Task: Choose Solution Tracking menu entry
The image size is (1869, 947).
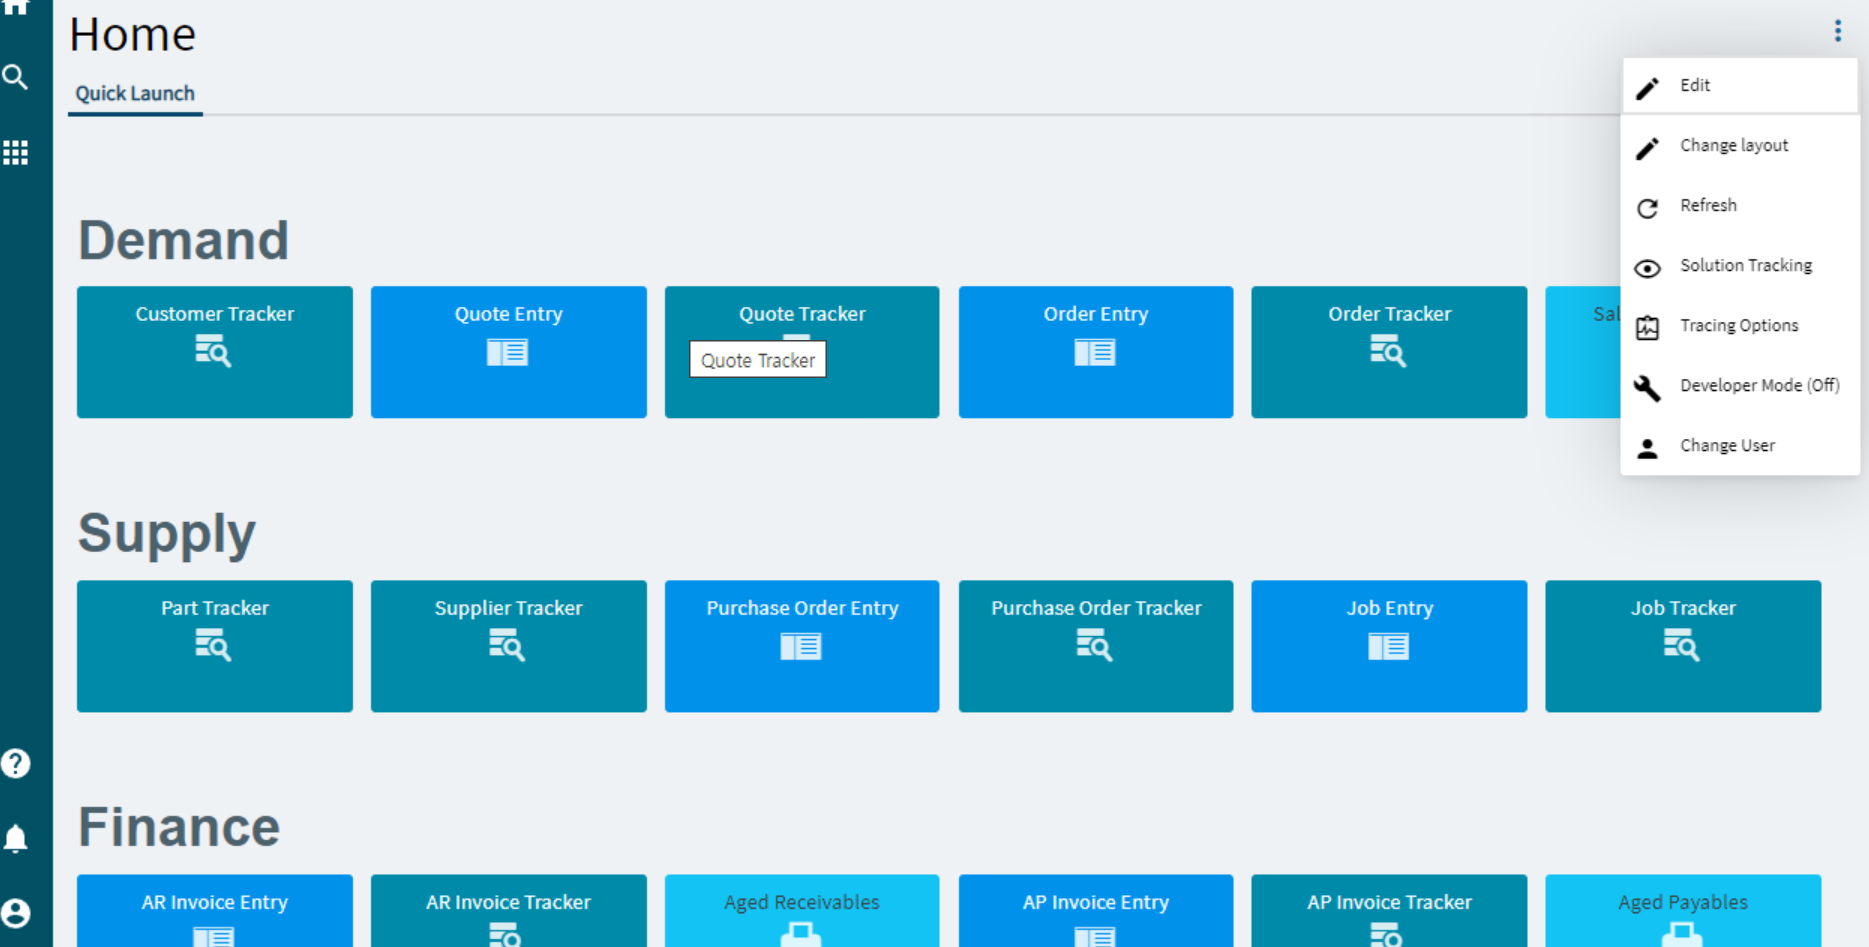Action: [x=1740, y=265]
